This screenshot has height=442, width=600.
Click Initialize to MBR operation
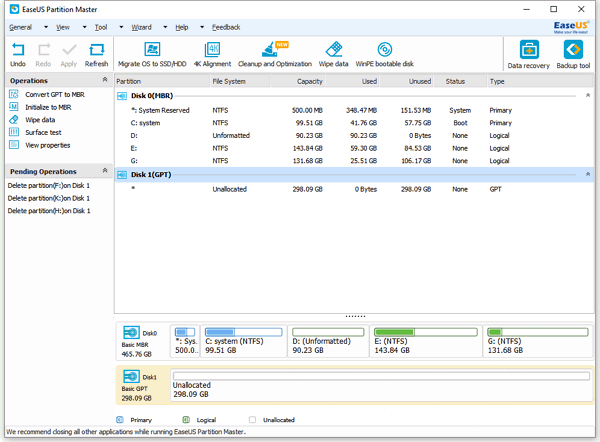(x=48, y=107)
